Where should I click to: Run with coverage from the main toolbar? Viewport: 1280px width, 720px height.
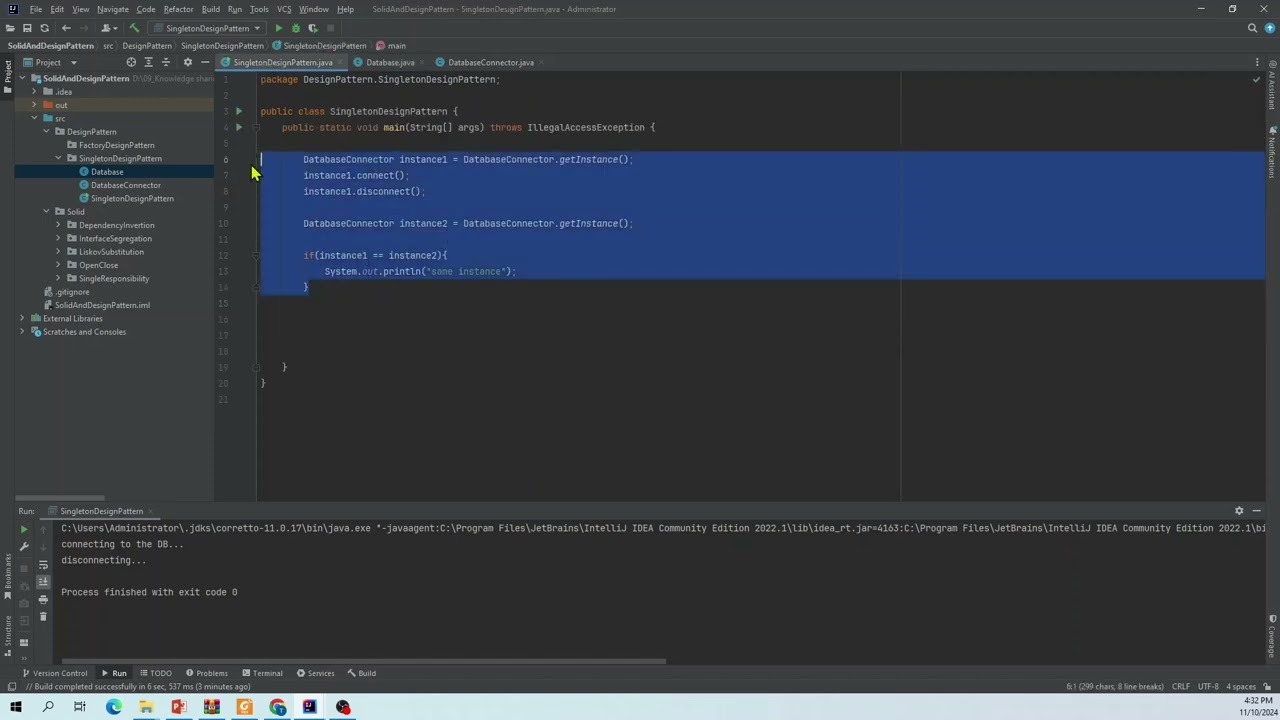312,28
